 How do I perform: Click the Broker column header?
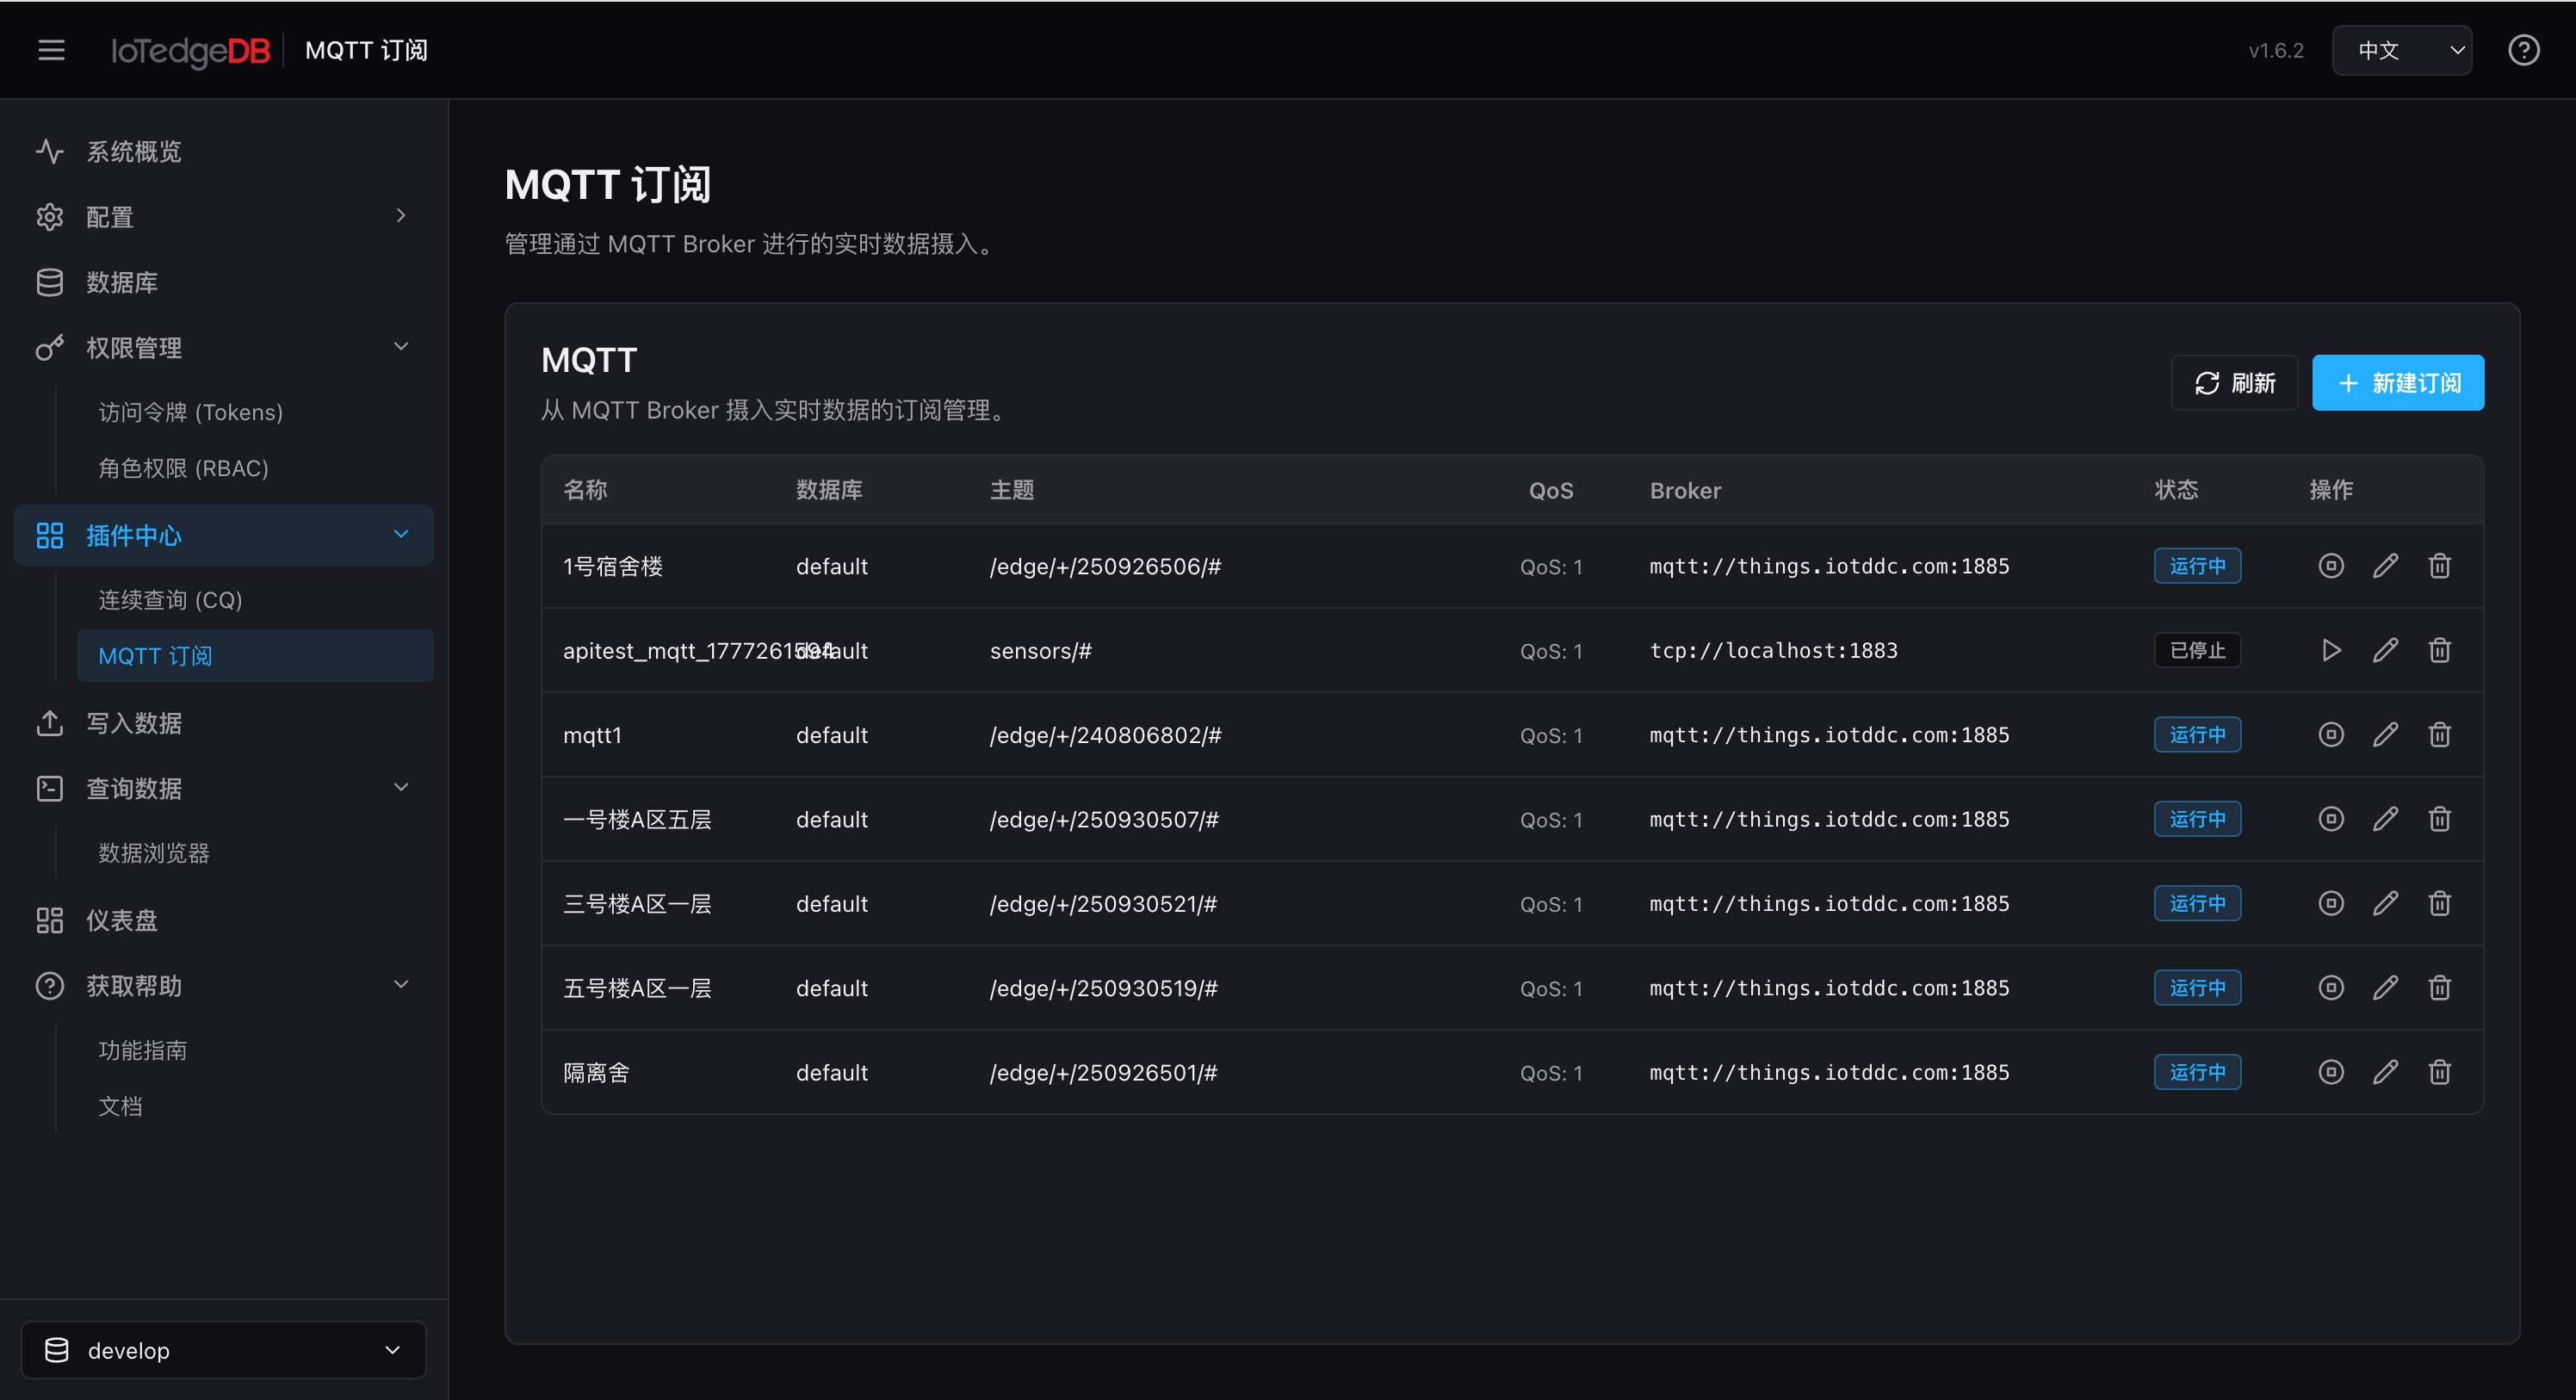[1686, 491]
